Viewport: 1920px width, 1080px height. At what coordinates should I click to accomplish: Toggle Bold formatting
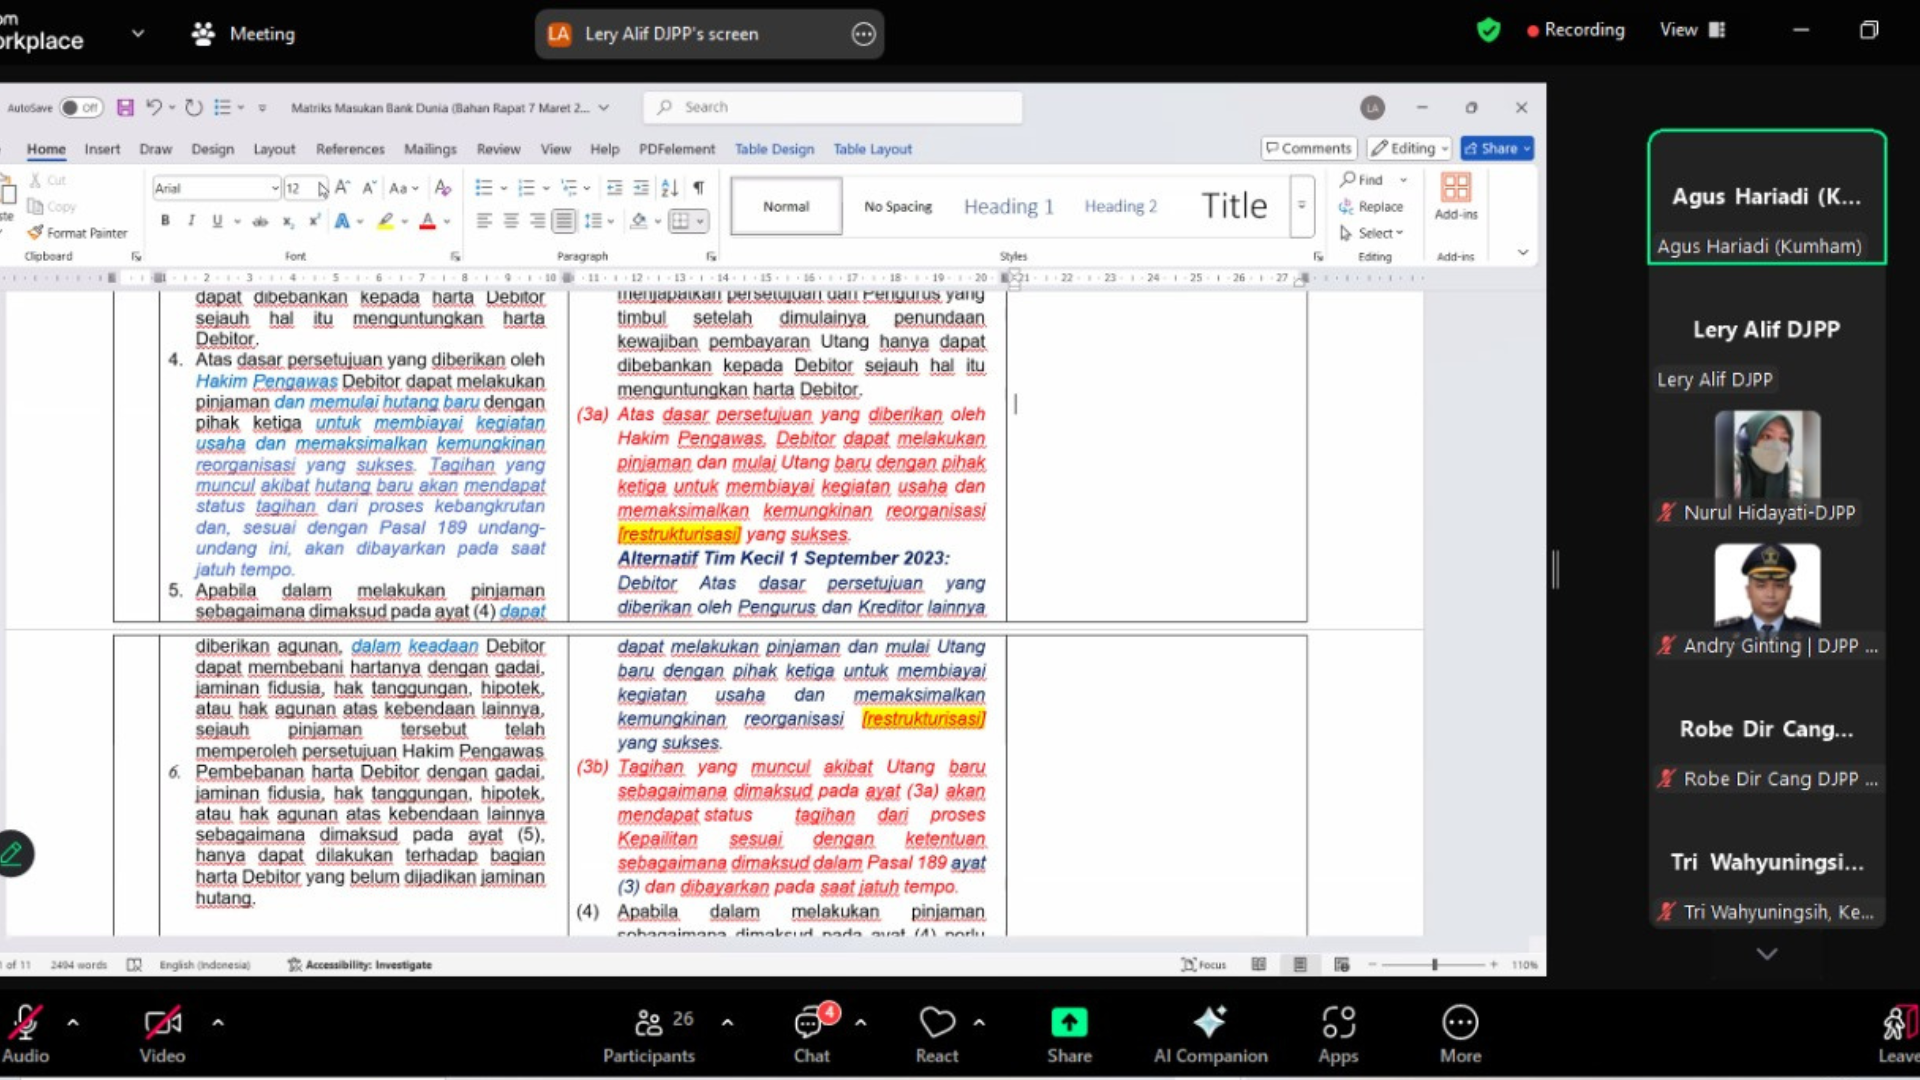165,221
